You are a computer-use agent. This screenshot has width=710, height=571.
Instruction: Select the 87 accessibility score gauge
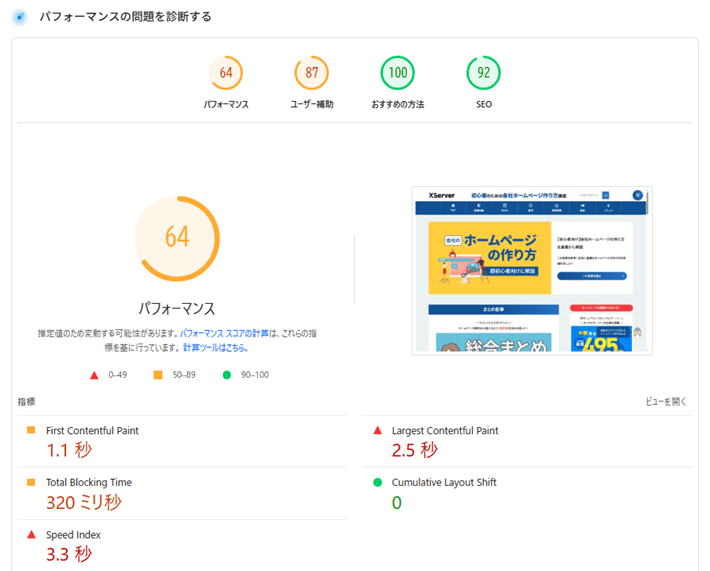pos(312,72)
